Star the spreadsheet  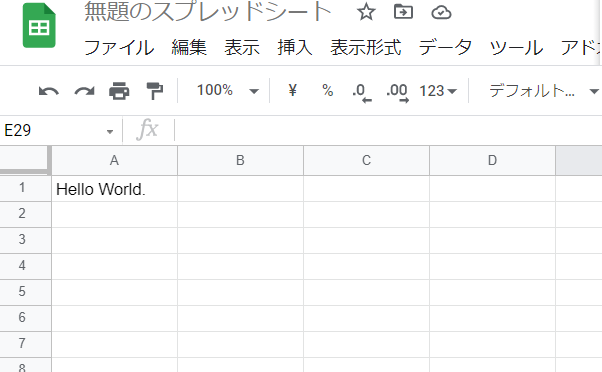coord(366,12)
